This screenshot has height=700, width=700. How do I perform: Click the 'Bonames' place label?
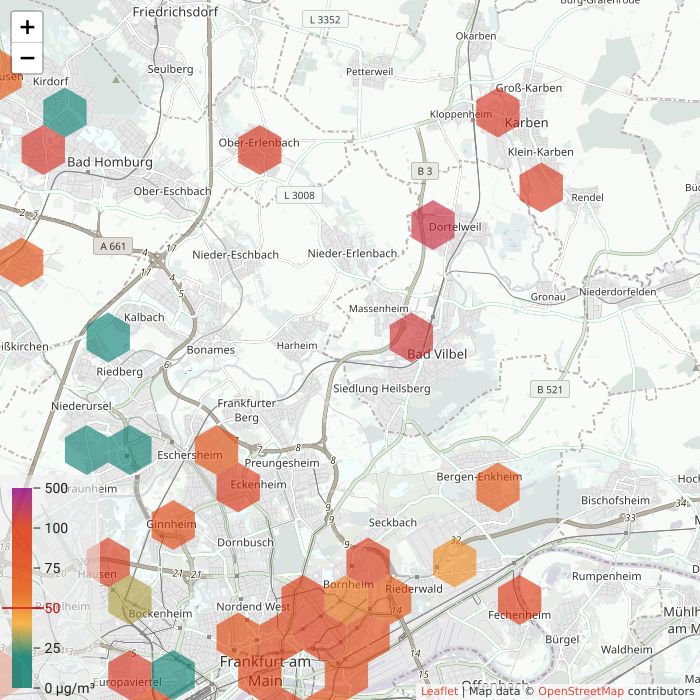click(211, 350)
